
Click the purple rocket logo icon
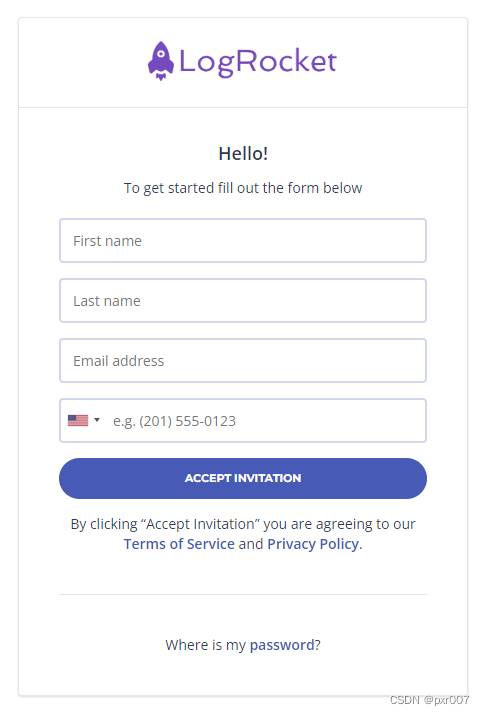(x=160, y=61)
